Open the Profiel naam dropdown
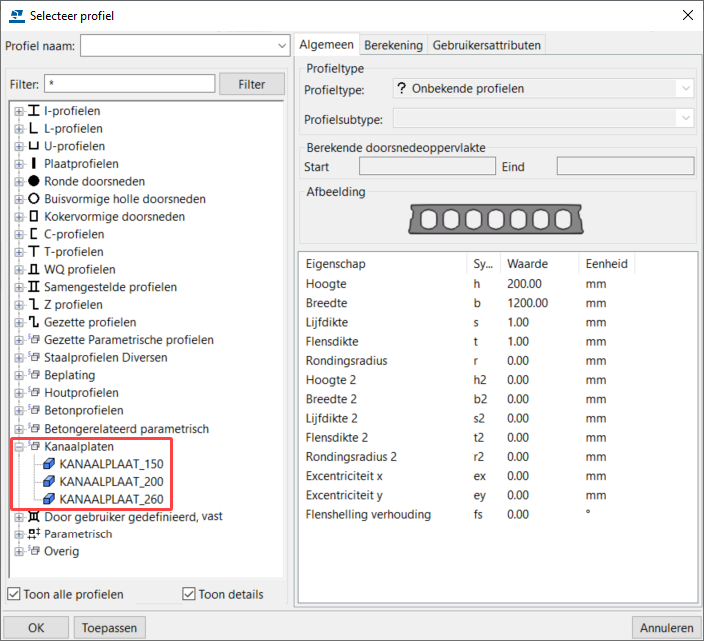Viewport: 704px width, 641px height. tap(282, 46)
